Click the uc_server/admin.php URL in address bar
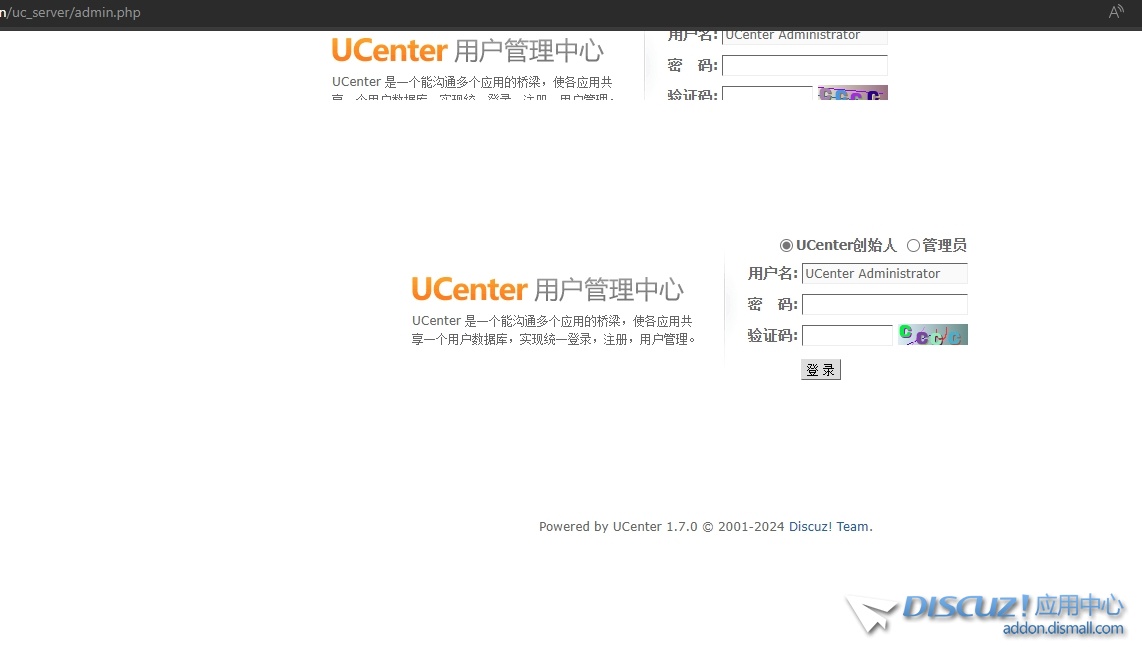The height and width of the screenshot is (654, 1142). [x=75, y=13]
